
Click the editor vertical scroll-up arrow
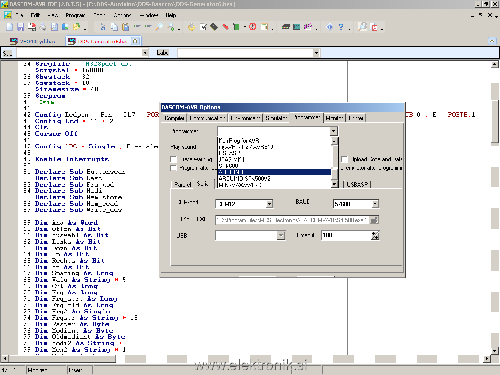click(495, 64)
